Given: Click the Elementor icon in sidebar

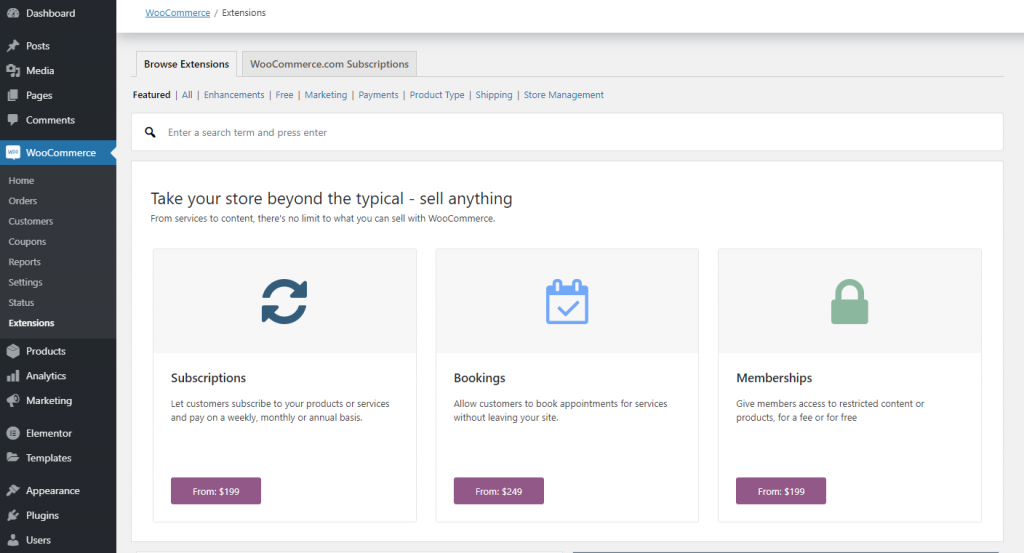Looking at the screenshot, I should pos(13,433).
